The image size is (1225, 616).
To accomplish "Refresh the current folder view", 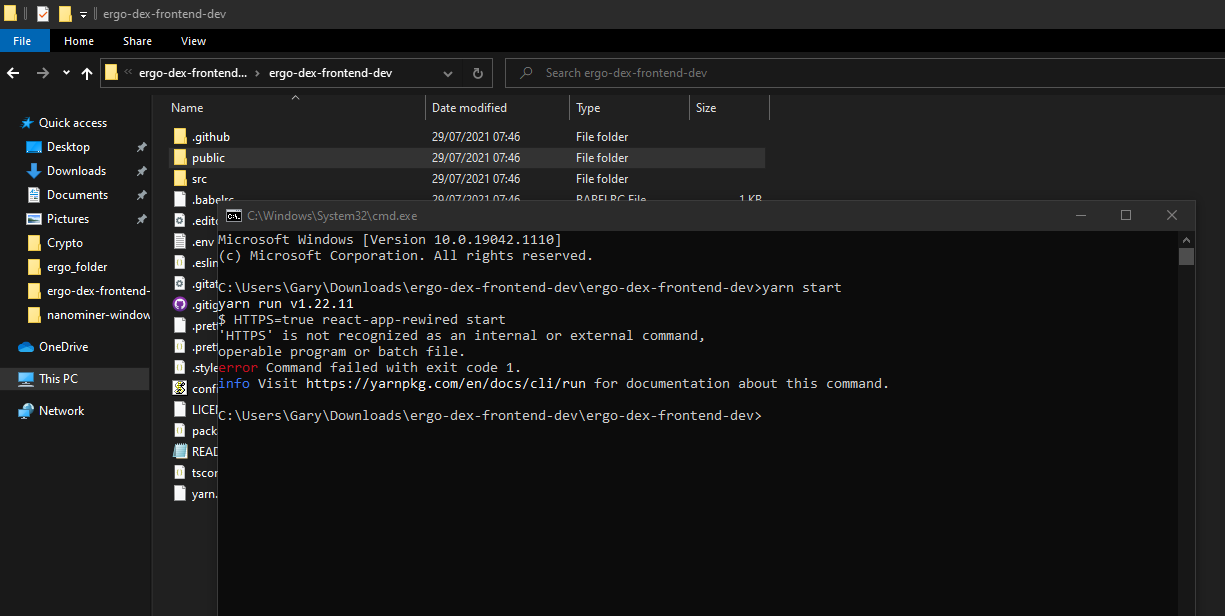I will click(477, 73).
